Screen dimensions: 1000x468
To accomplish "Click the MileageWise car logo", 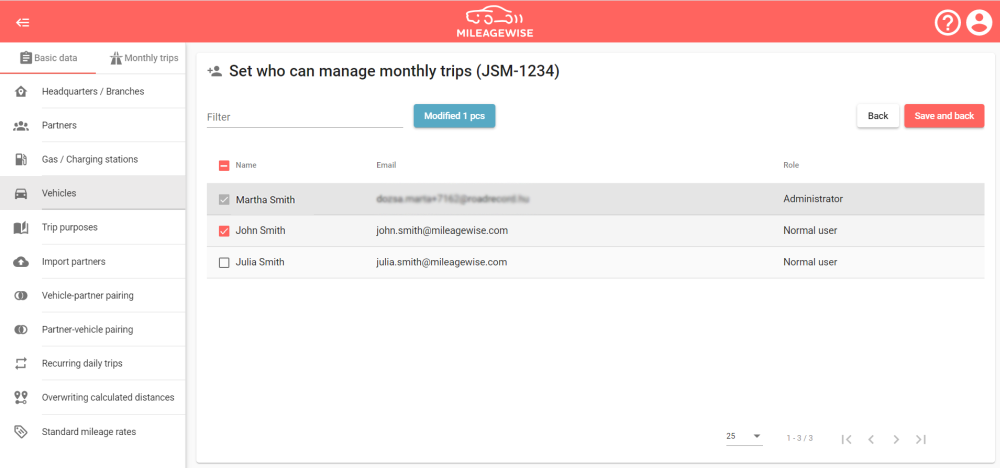I will [494, 23].
